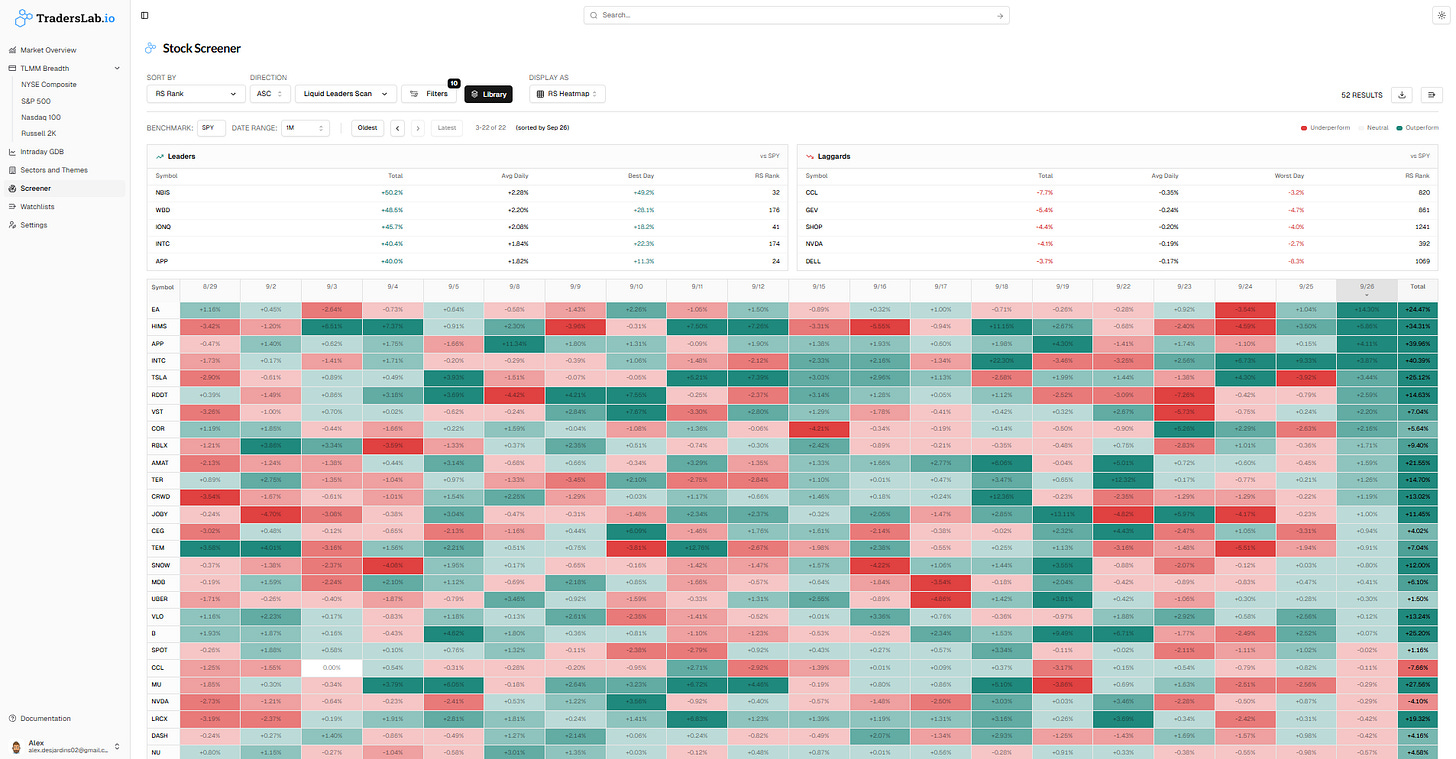Click the Filters sliders icon
This screenshot has width=1456, height=759.
414,94
